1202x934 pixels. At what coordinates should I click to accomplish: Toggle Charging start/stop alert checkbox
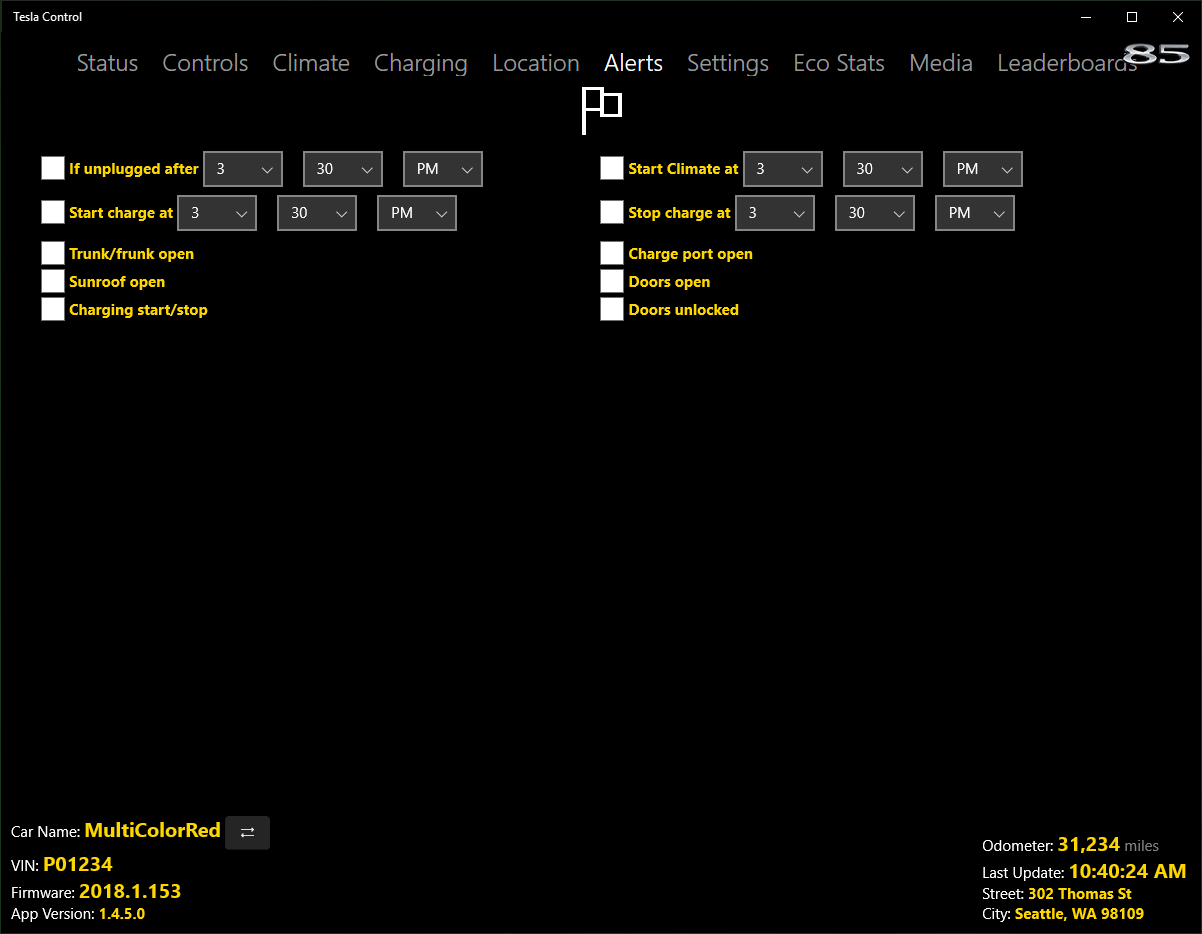click(53, 309)
